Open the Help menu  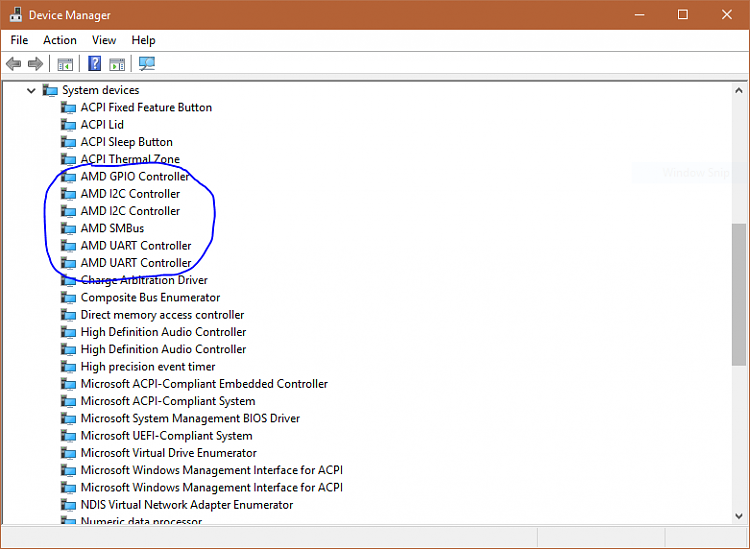143,40
